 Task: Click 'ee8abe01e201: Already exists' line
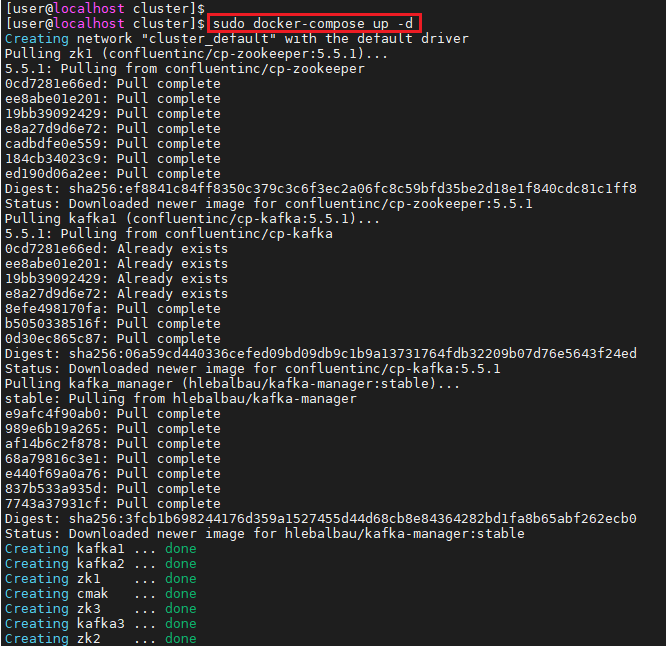click(116, 264)
